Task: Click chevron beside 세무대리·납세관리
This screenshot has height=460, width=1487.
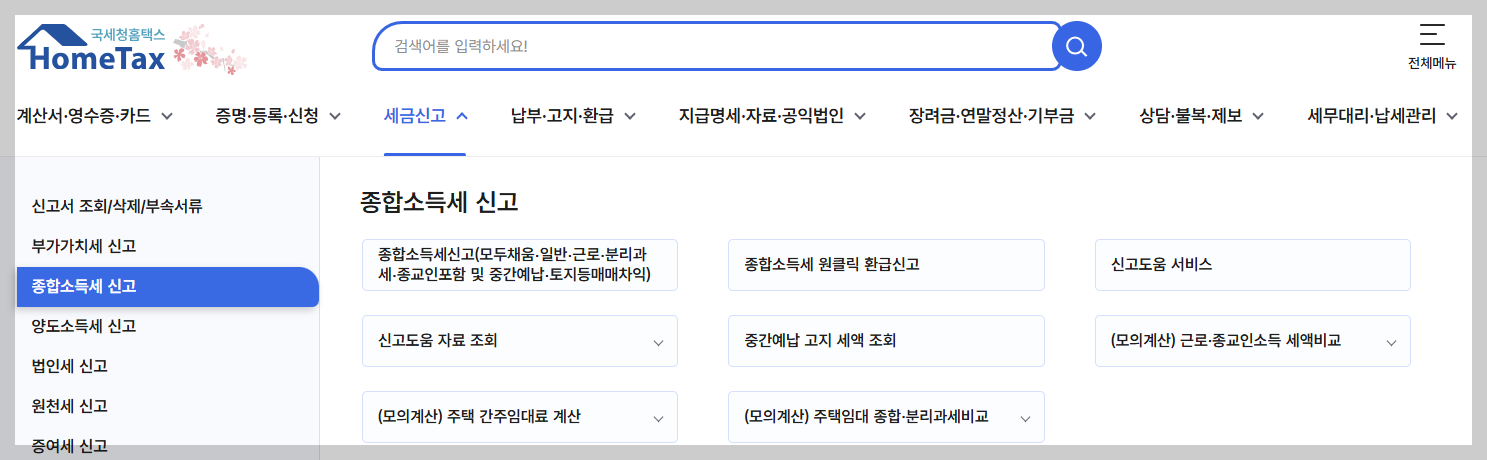Action: point(1452,116)
